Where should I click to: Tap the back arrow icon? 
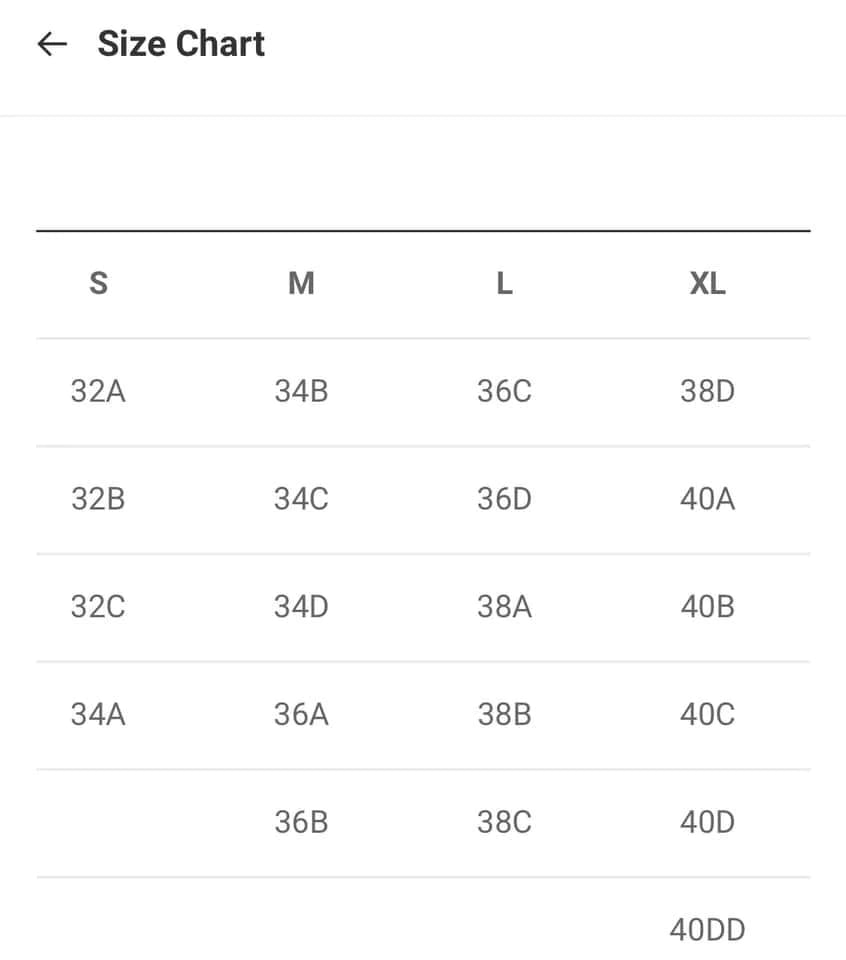(x=51, y=44)
